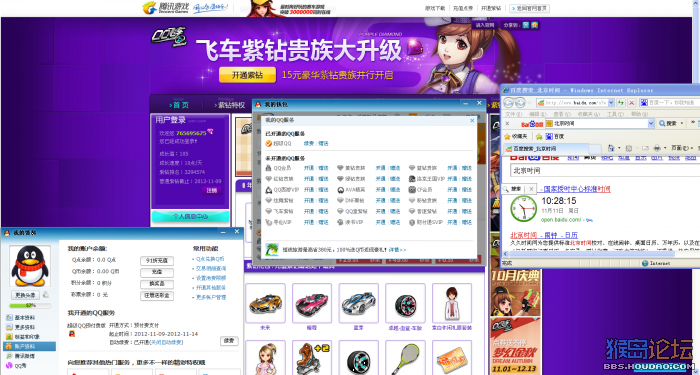Viewport: 700px width, 375px height.
Task: Click the IE back button
Action: point(508,103)
